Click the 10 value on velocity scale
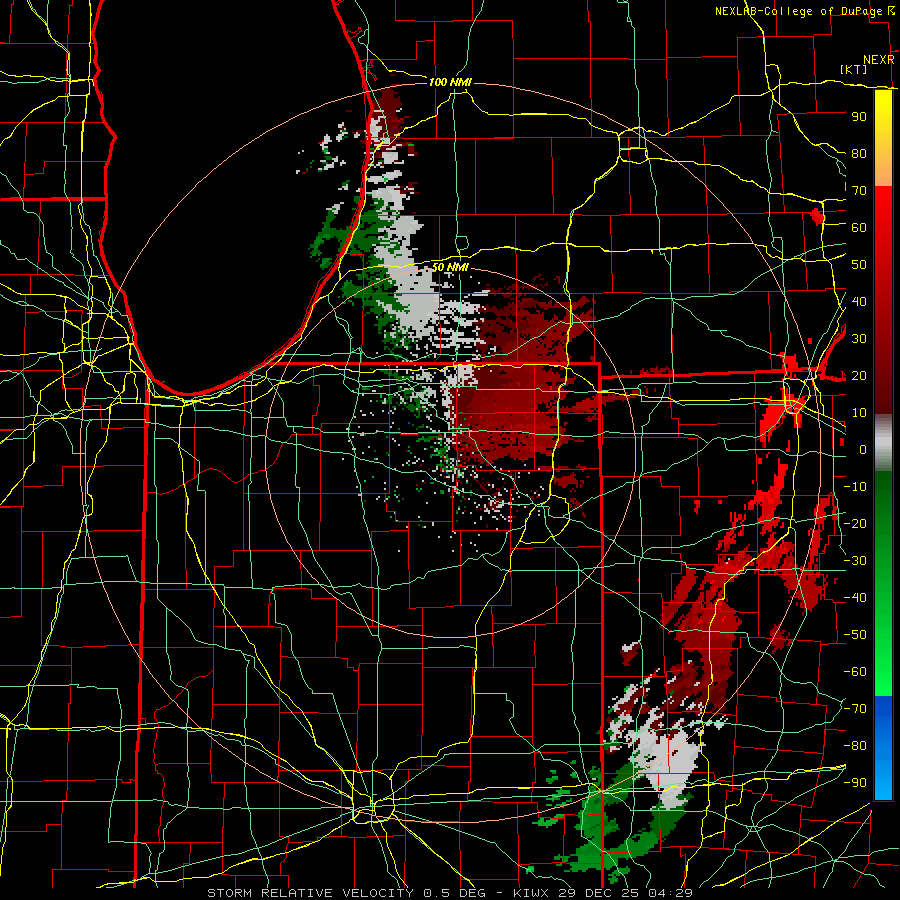 [859, 413]
